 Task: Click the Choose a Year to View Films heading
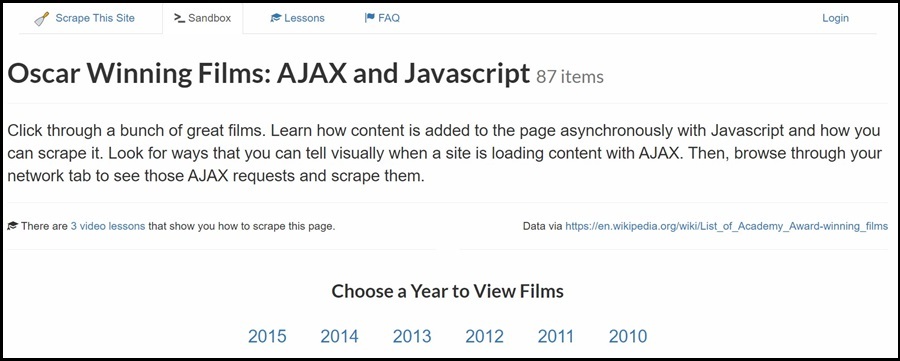(x=448, y=292)
